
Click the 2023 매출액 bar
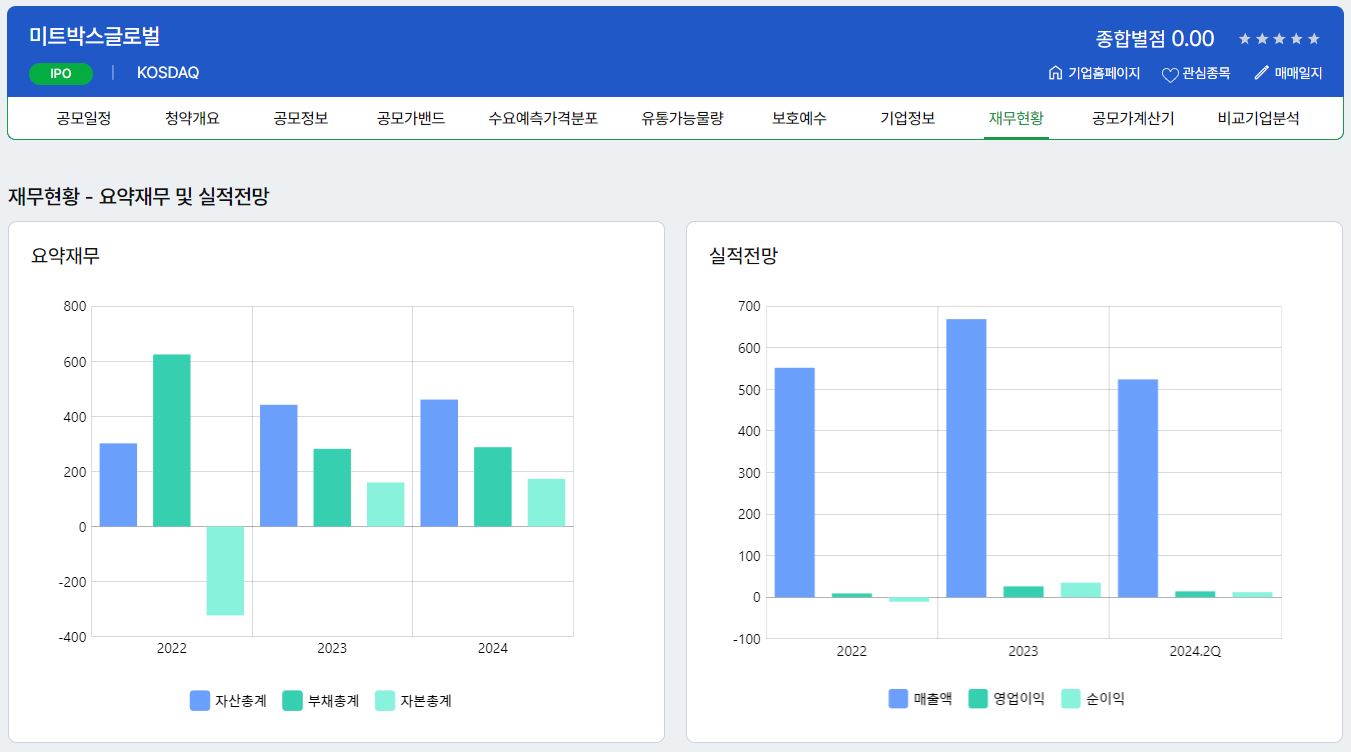[x=966, y=458]
